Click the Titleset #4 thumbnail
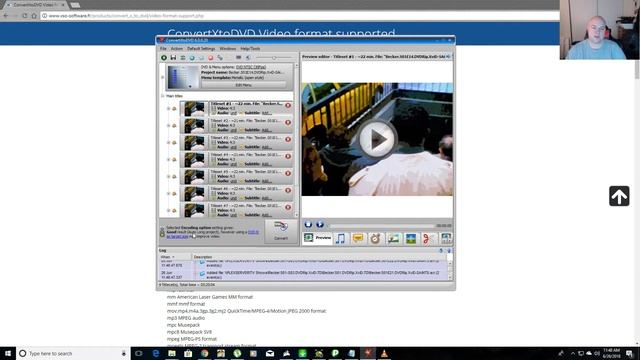This screenshot has width=640, height=360. (x=194, y=160)
